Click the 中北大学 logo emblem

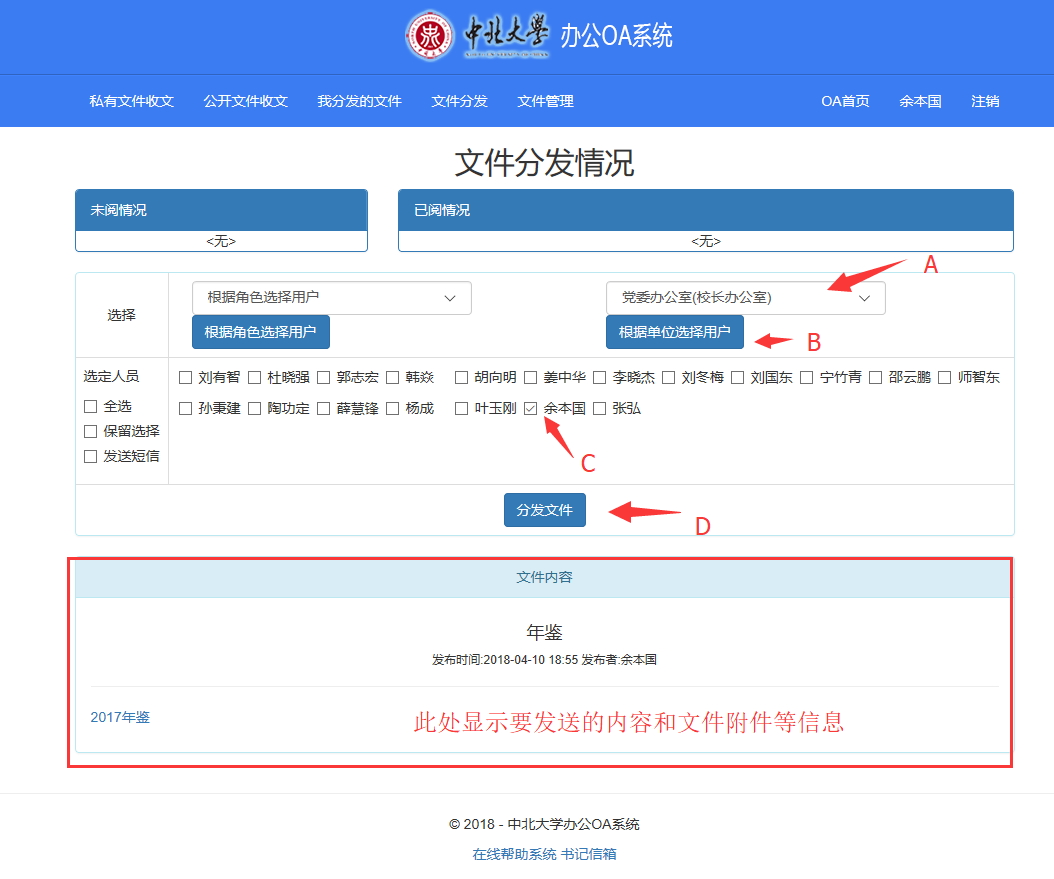pyautogui.click(x=430, y=36)
